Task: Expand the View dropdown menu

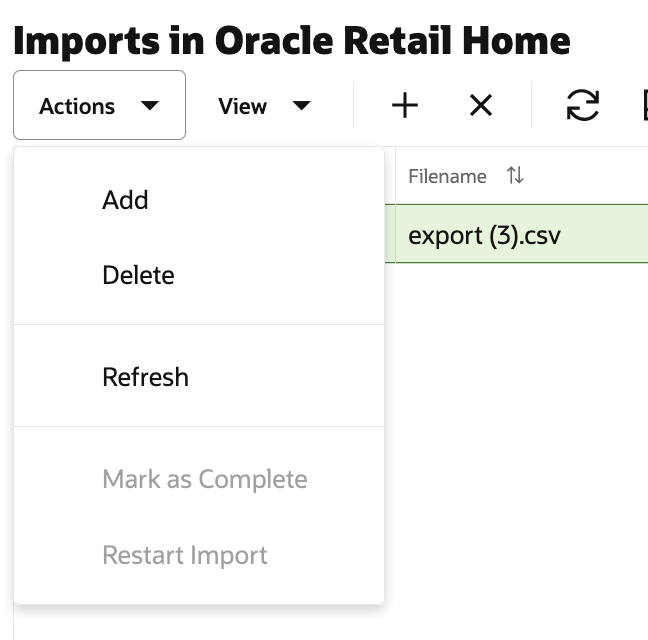Action: [x=264, y=106]
